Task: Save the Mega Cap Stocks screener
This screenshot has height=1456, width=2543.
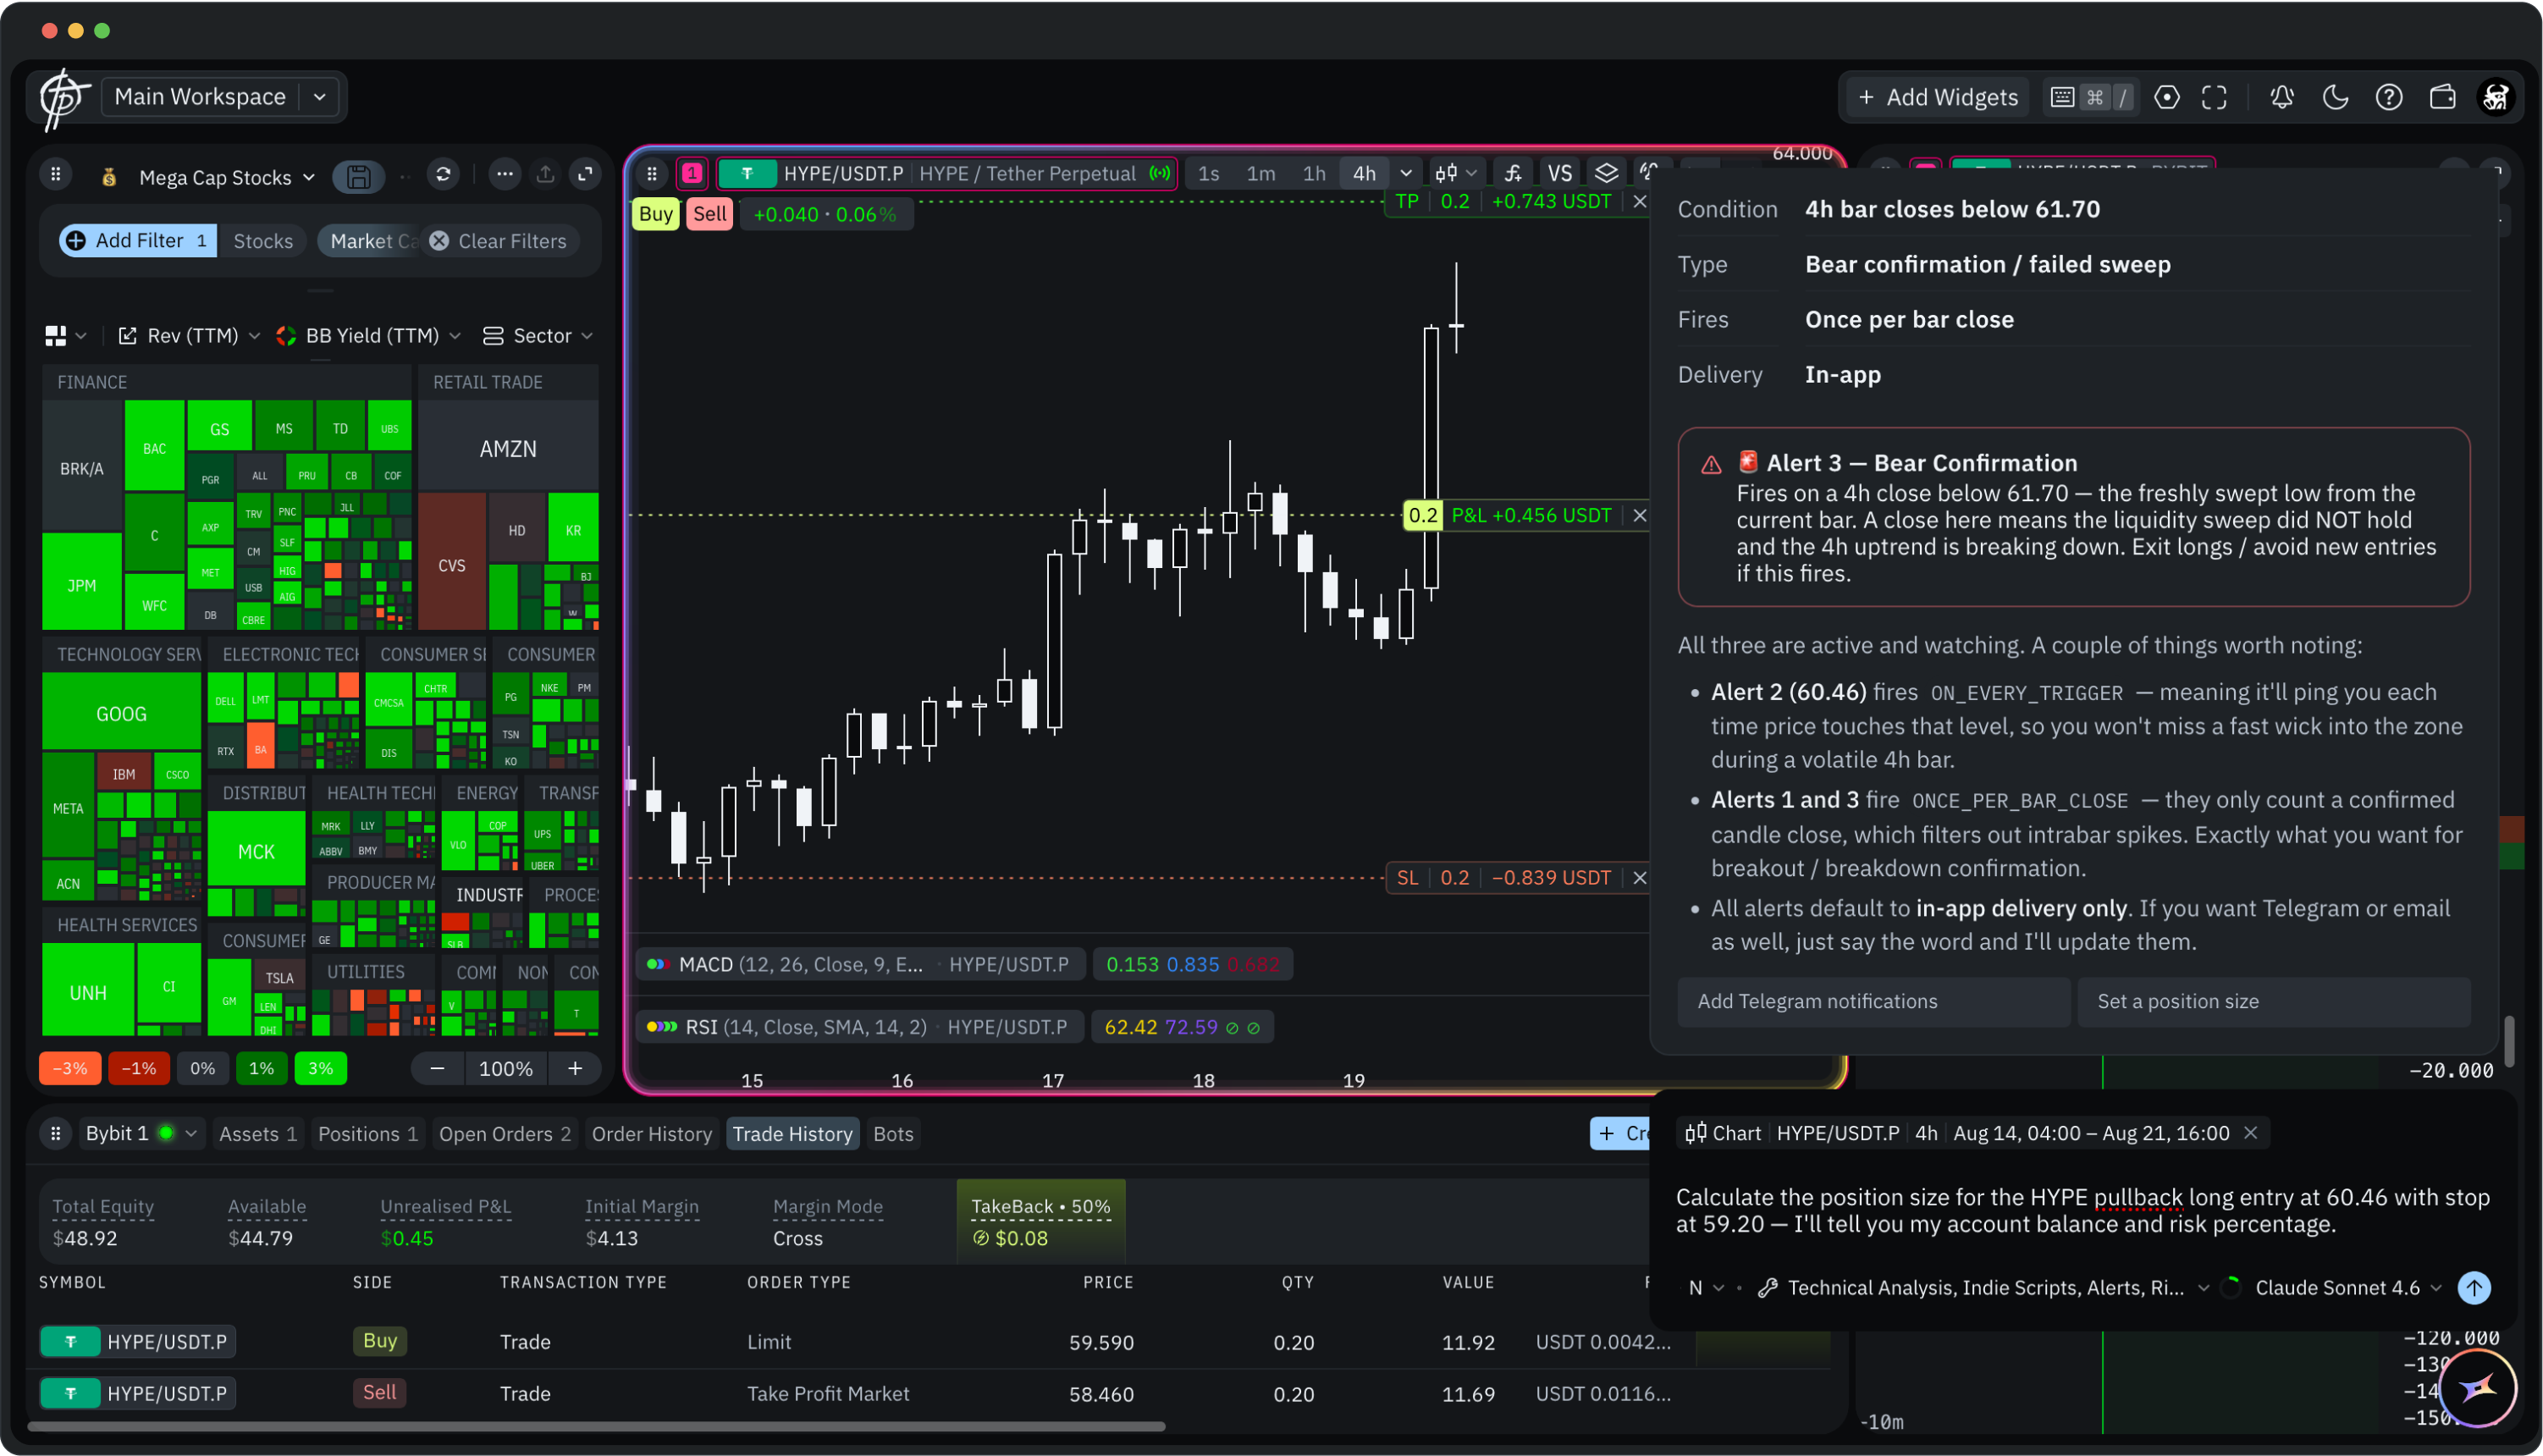Action: (x=358, y=177)
